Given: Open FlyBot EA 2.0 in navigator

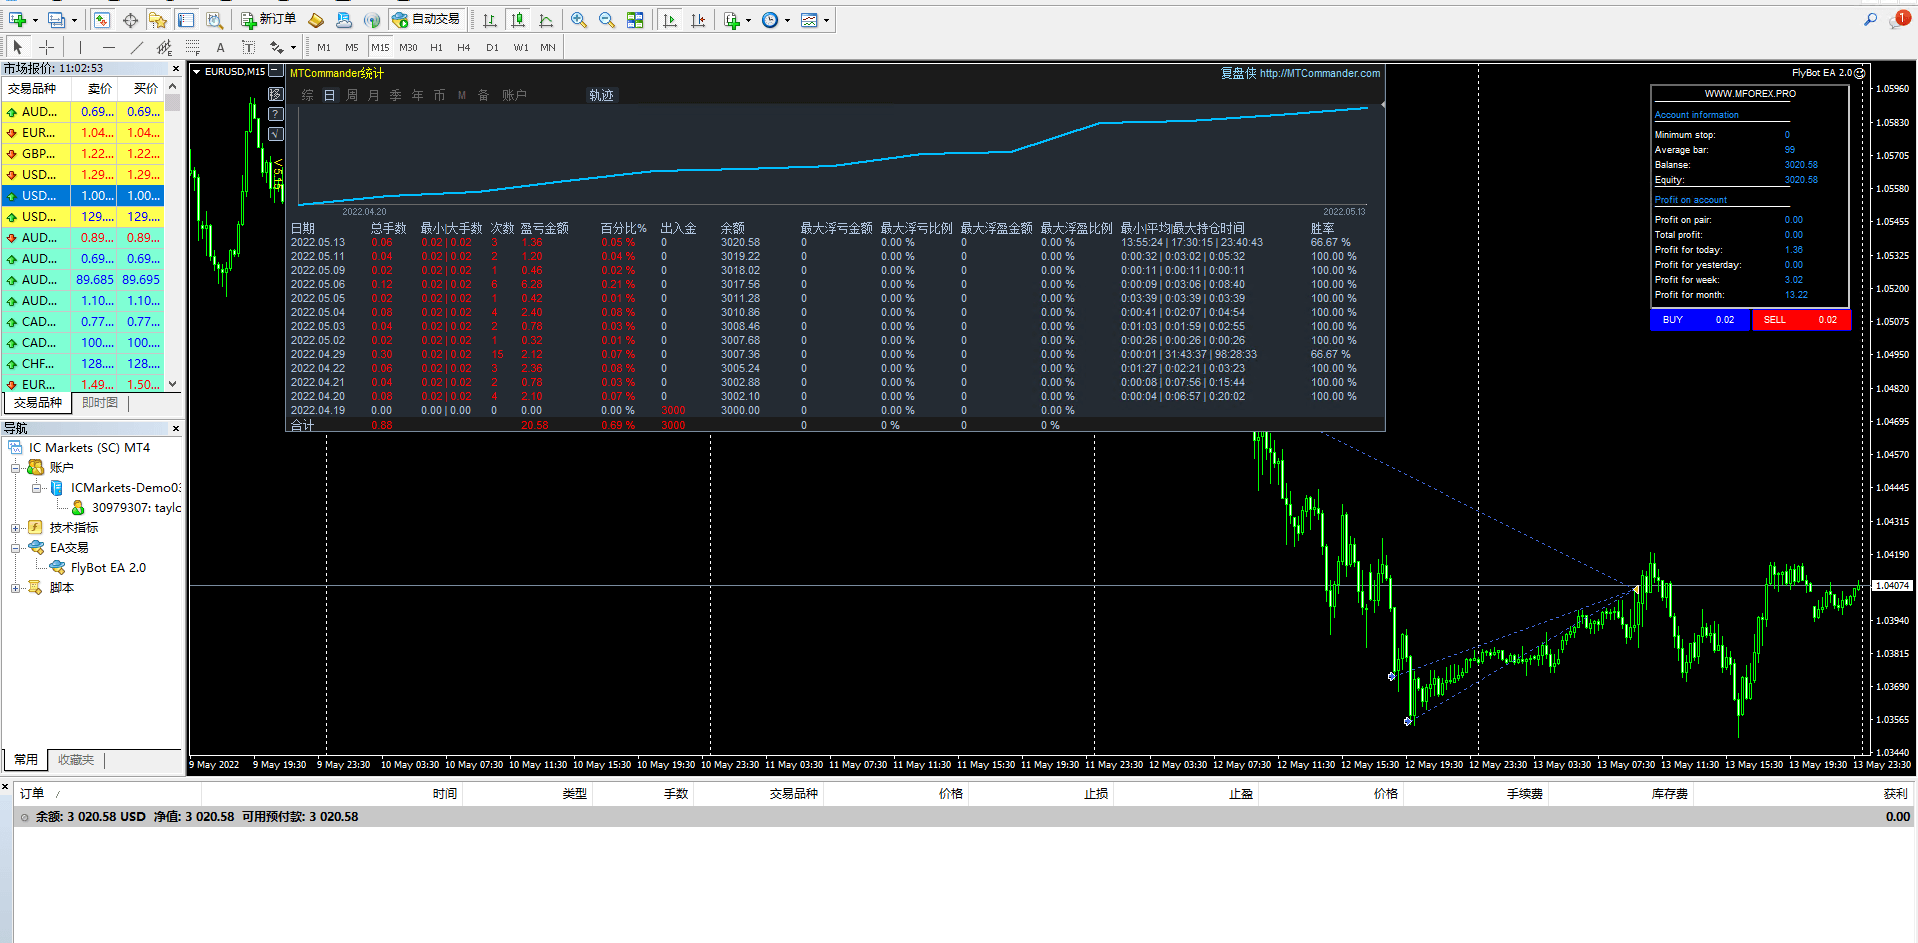Looking at the screenshot, I should pyautogui.click(x=108, y=568).
